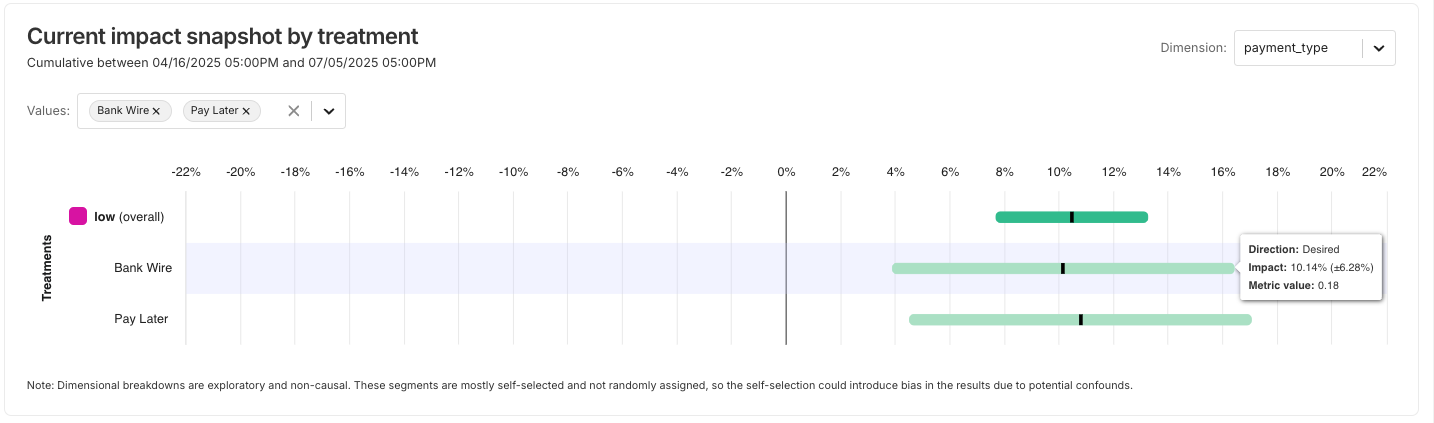The height and width of the screenshot is (423, 1434).
Task: Click the magenta low treatment color swatch
Action: coord(77,216)
